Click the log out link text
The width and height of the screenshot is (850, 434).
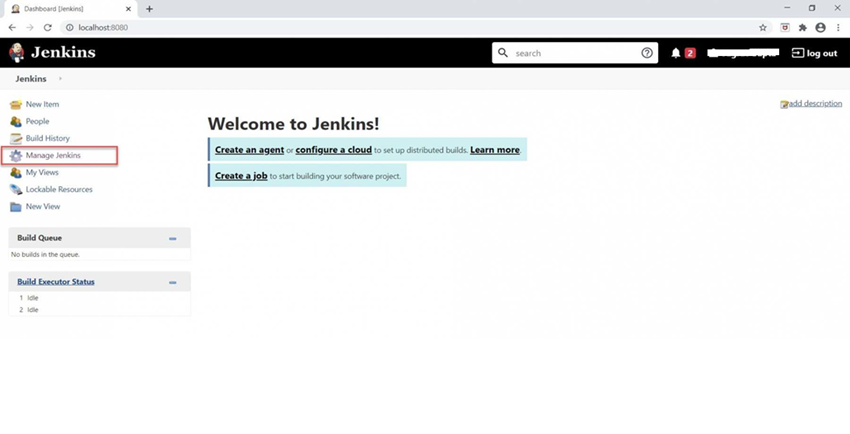822,53
